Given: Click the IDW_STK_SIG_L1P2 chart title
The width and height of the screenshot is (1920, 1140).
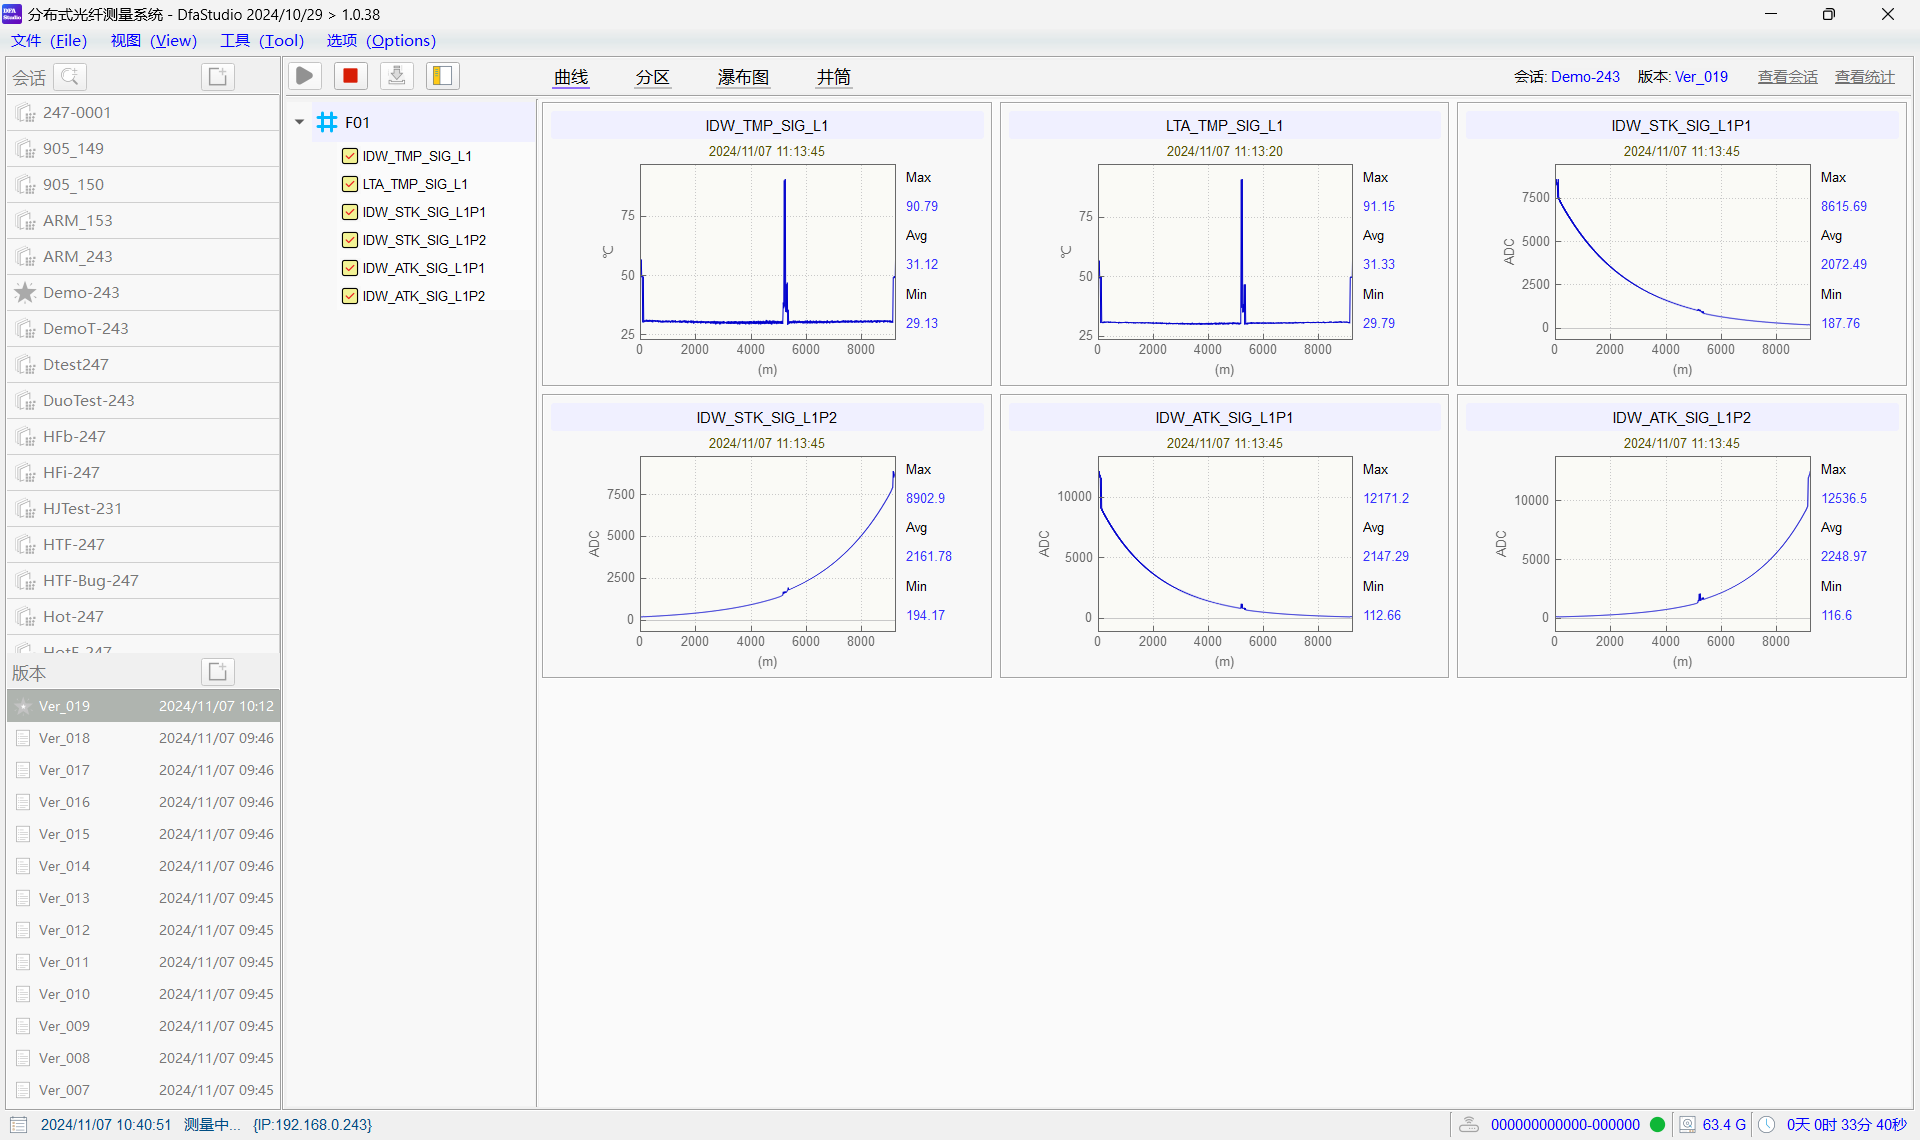Looking at the screenshot, I should pos(767,418).
